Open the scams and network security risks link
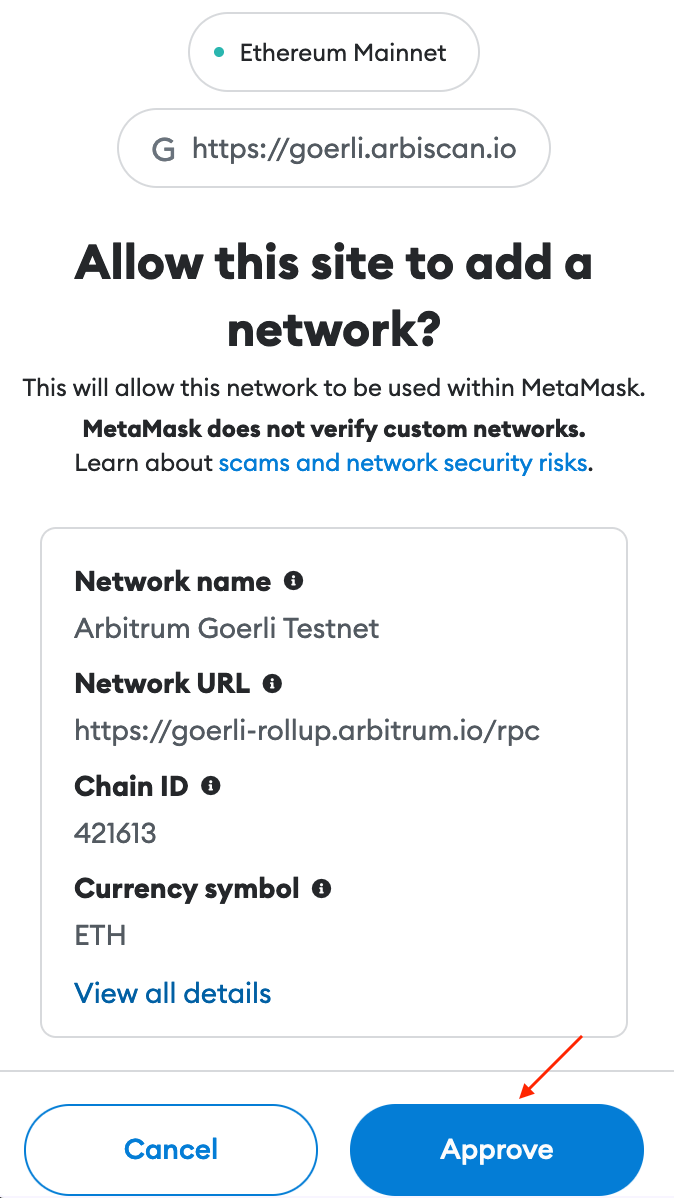Viewport: 674px width, 1198px height. [x=403, y=462]
